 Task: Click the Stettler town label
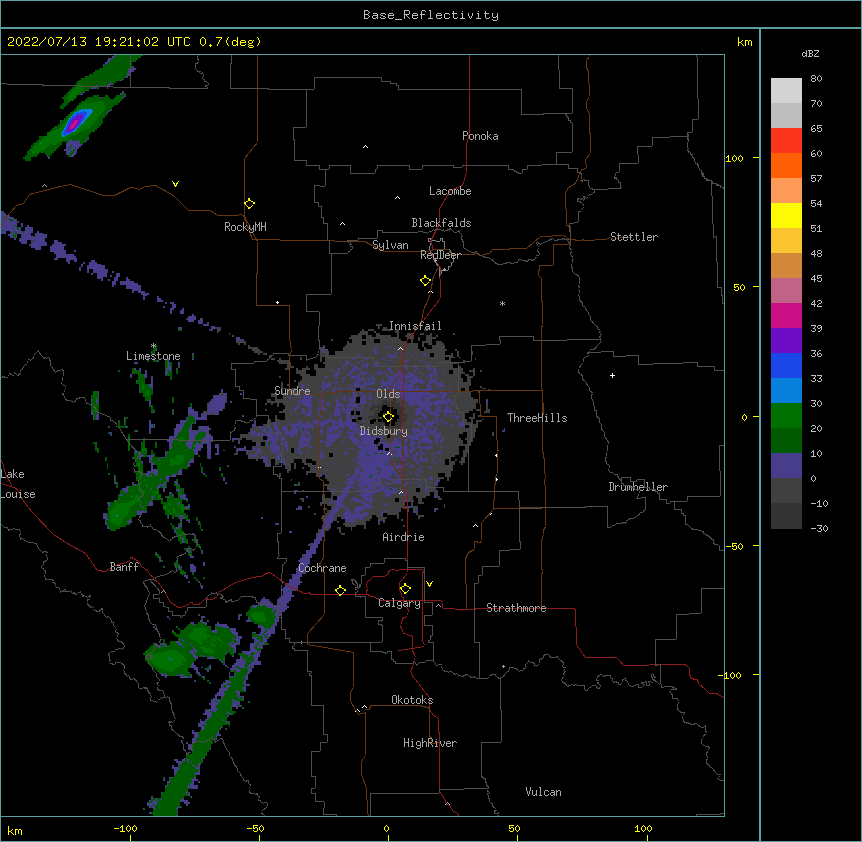pos(634,237)
